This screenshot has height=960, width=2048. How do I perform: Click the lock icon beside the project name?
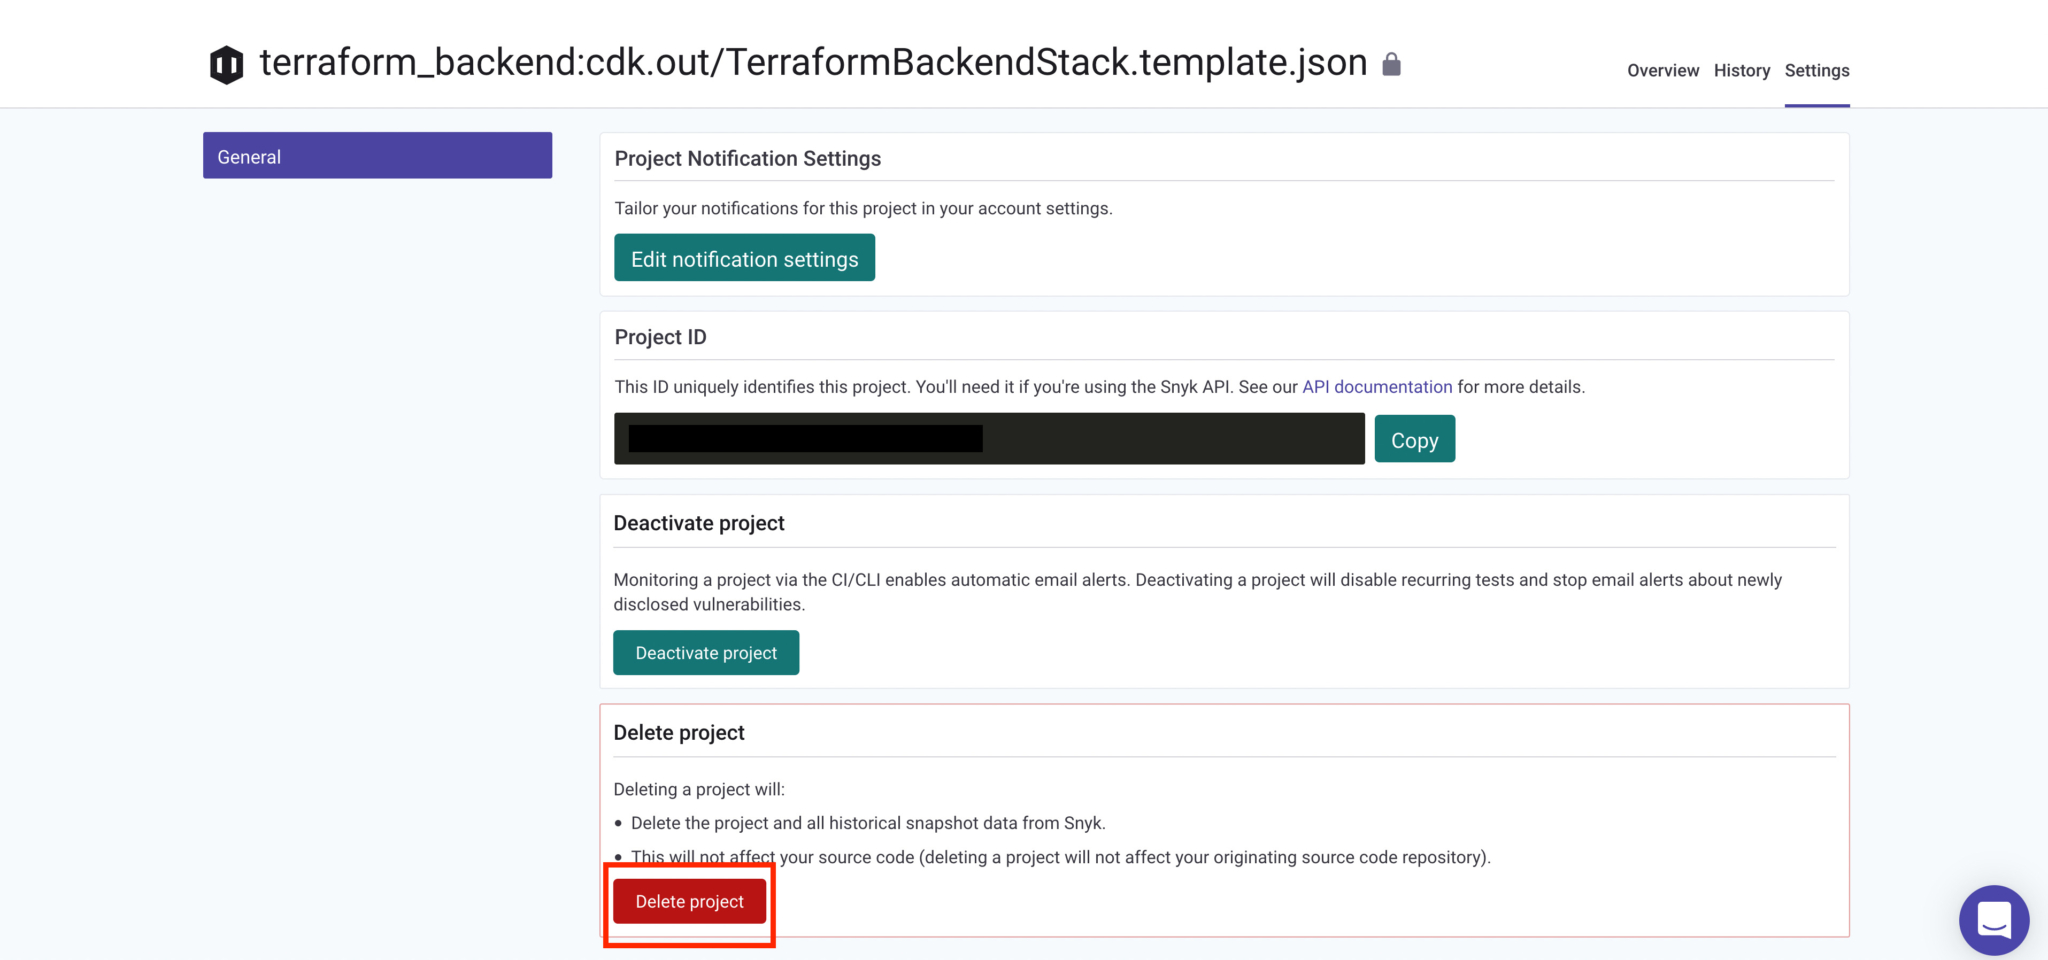point(1391,63)
